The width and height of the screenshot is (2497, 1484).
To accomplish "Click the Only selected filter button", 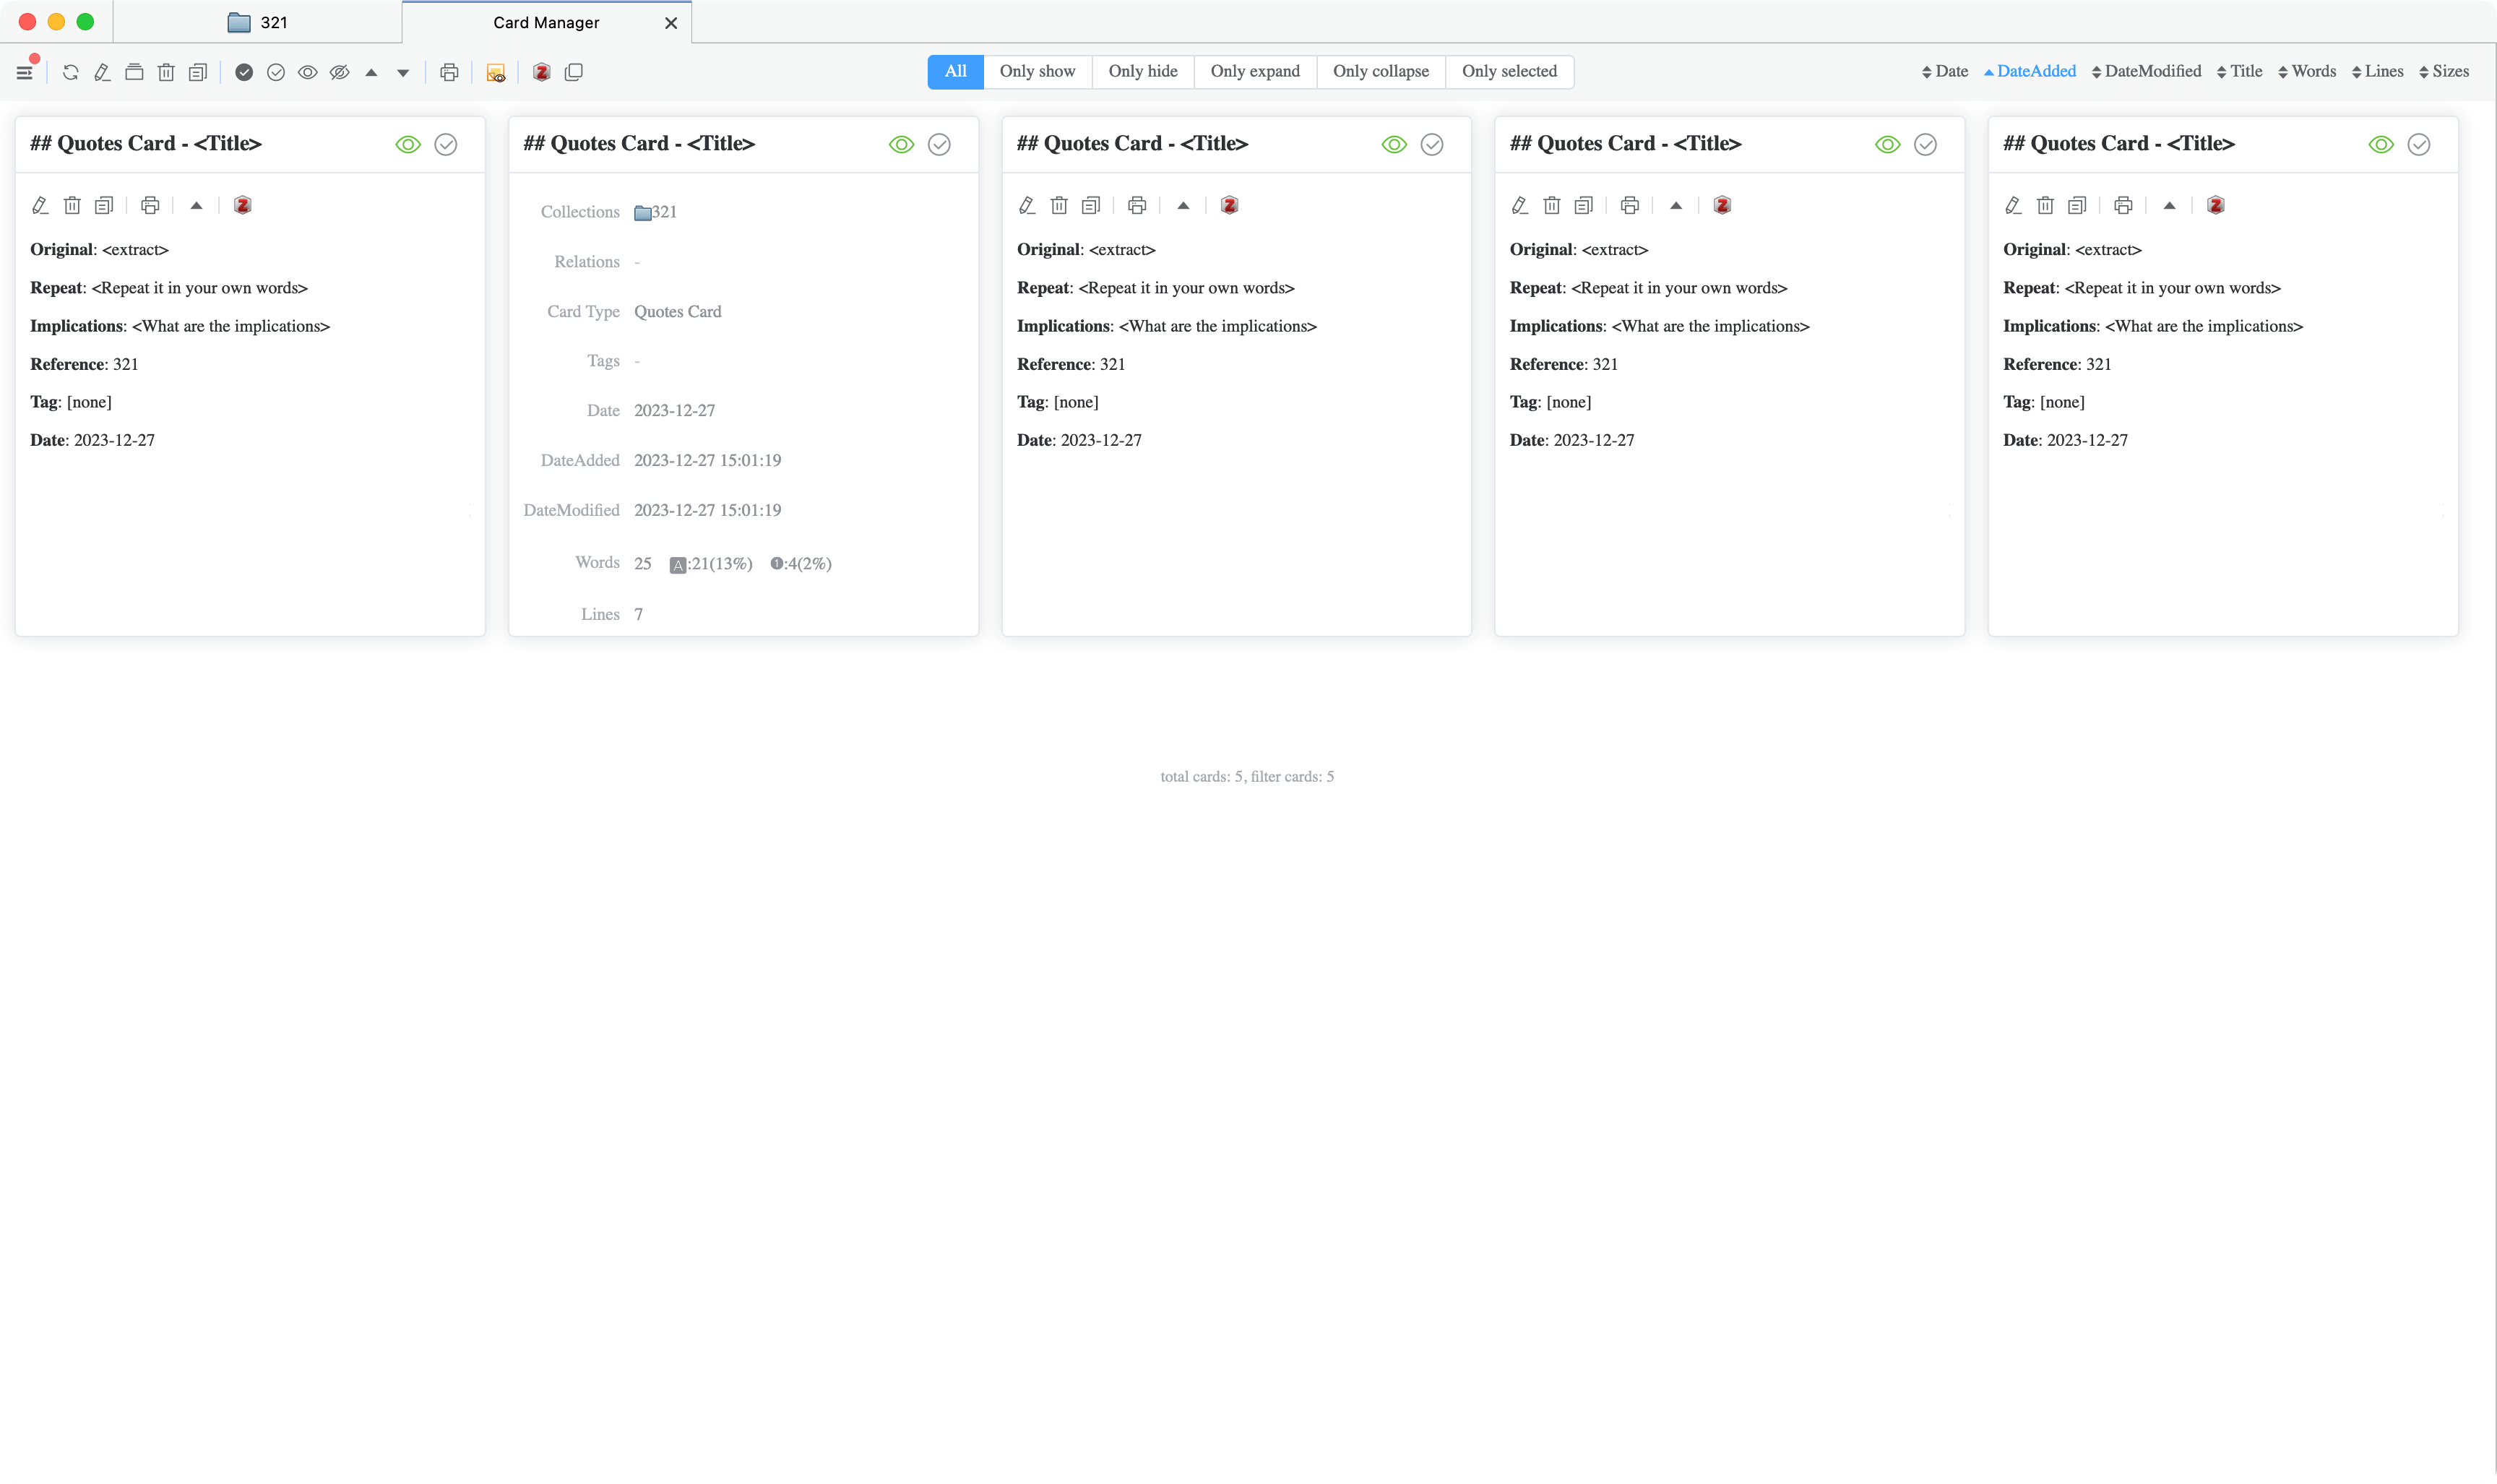I will tap(1508, 71).
